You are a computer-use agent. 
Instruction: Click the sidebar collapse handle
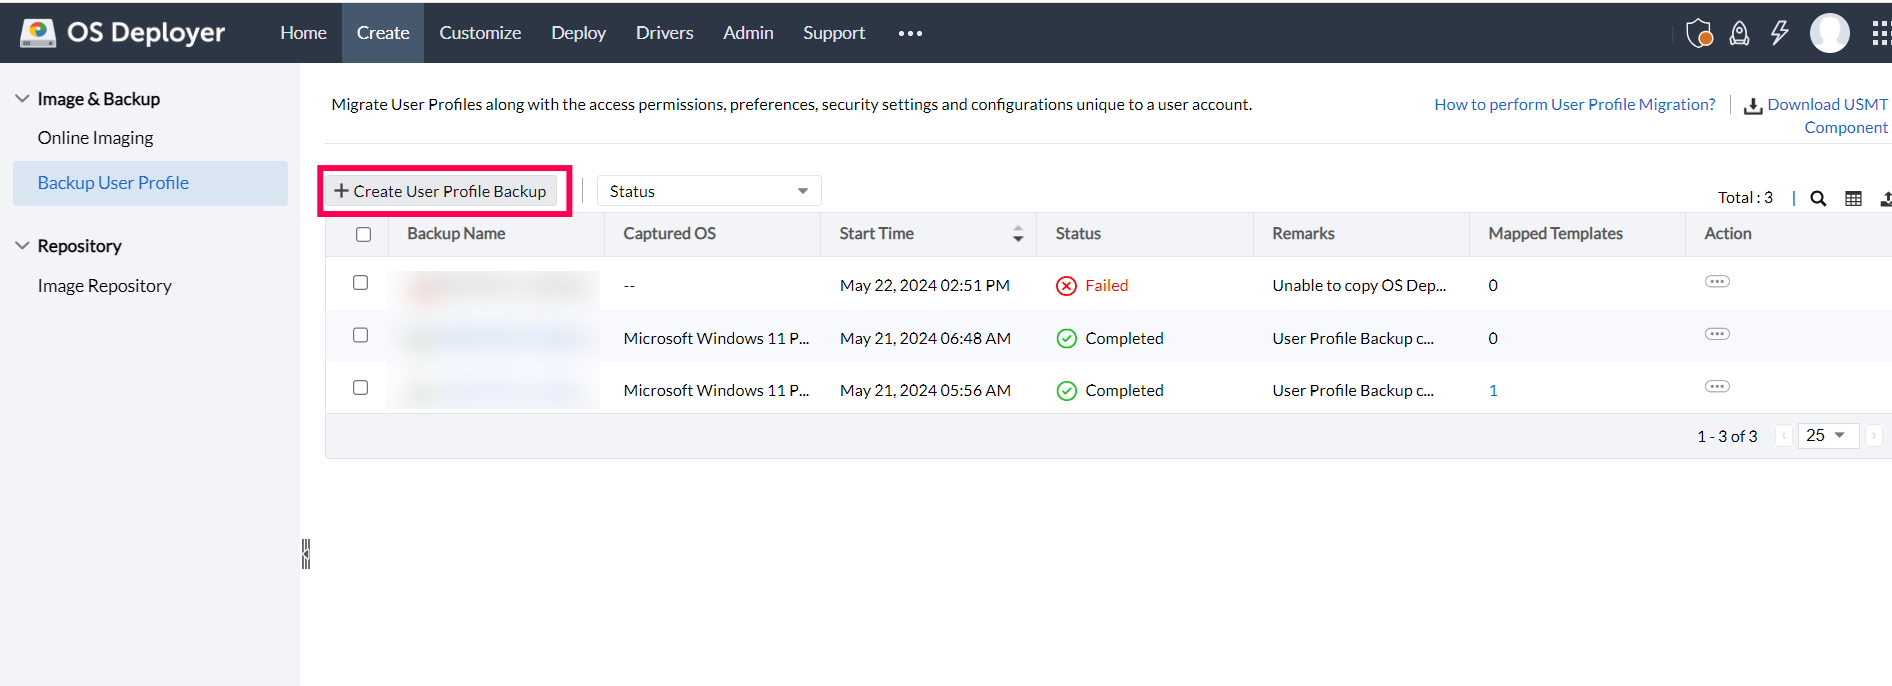click(x=306, y=554)
